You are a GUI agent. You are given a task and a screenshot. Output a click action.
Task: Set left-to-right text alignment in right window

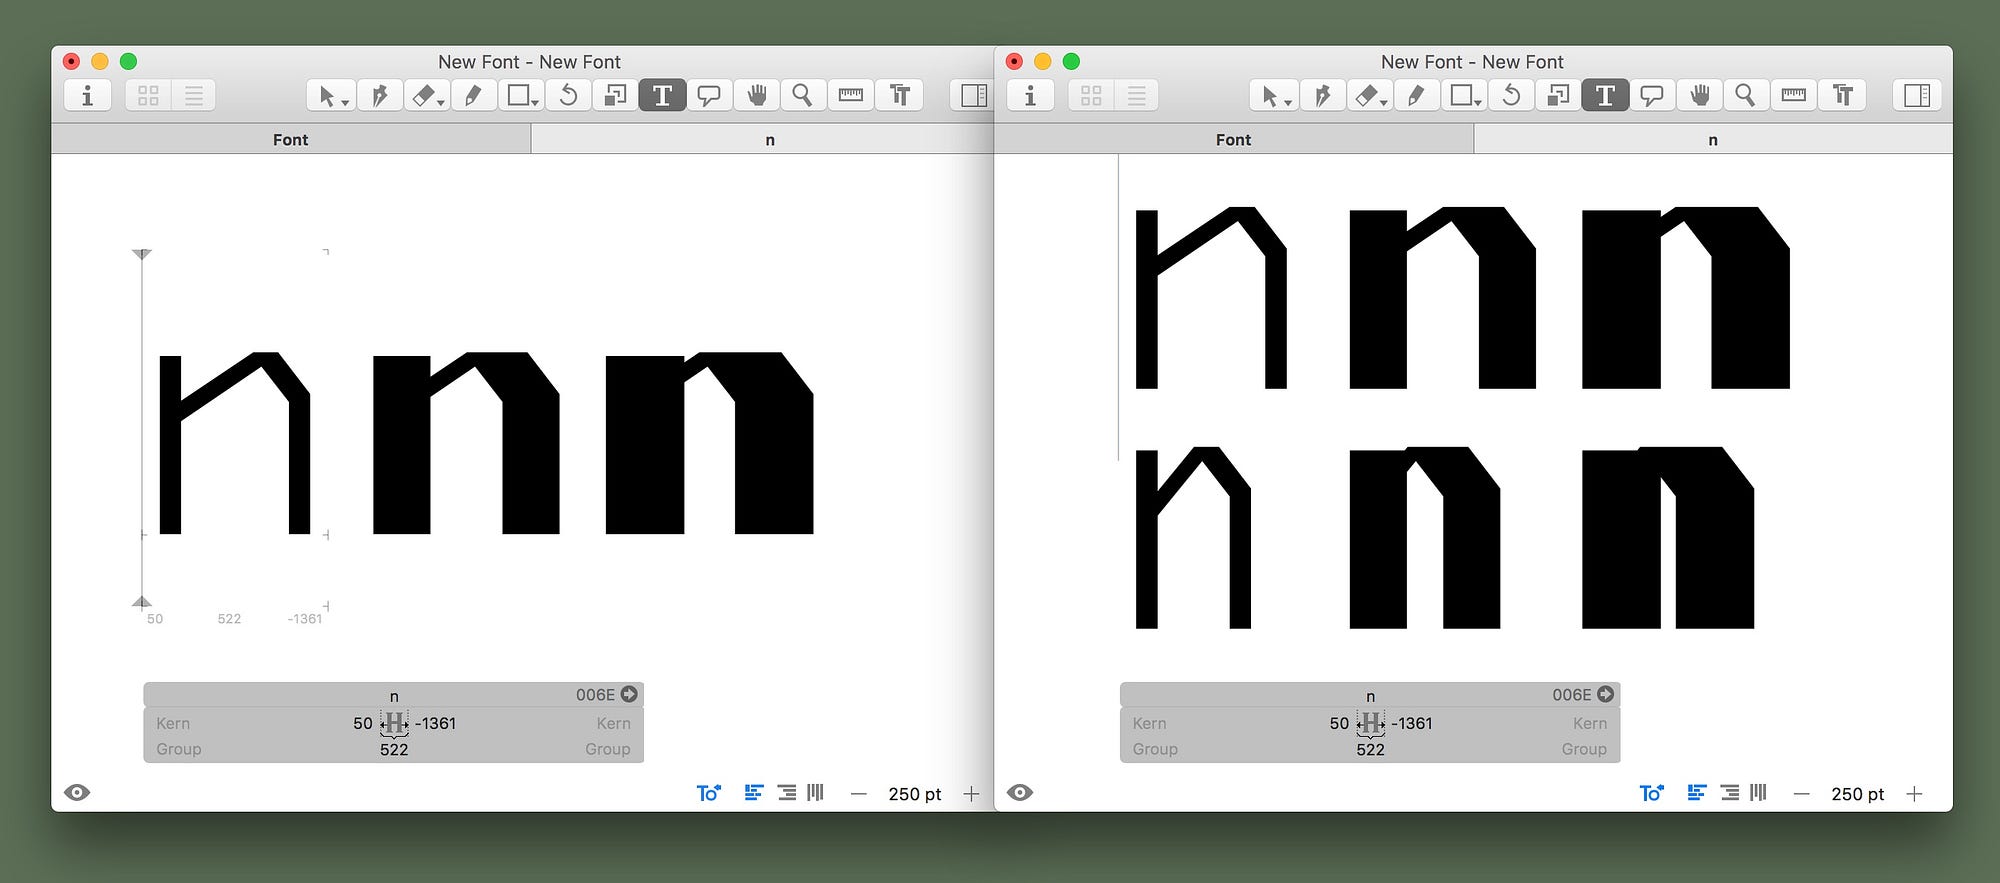(1697, 793)
